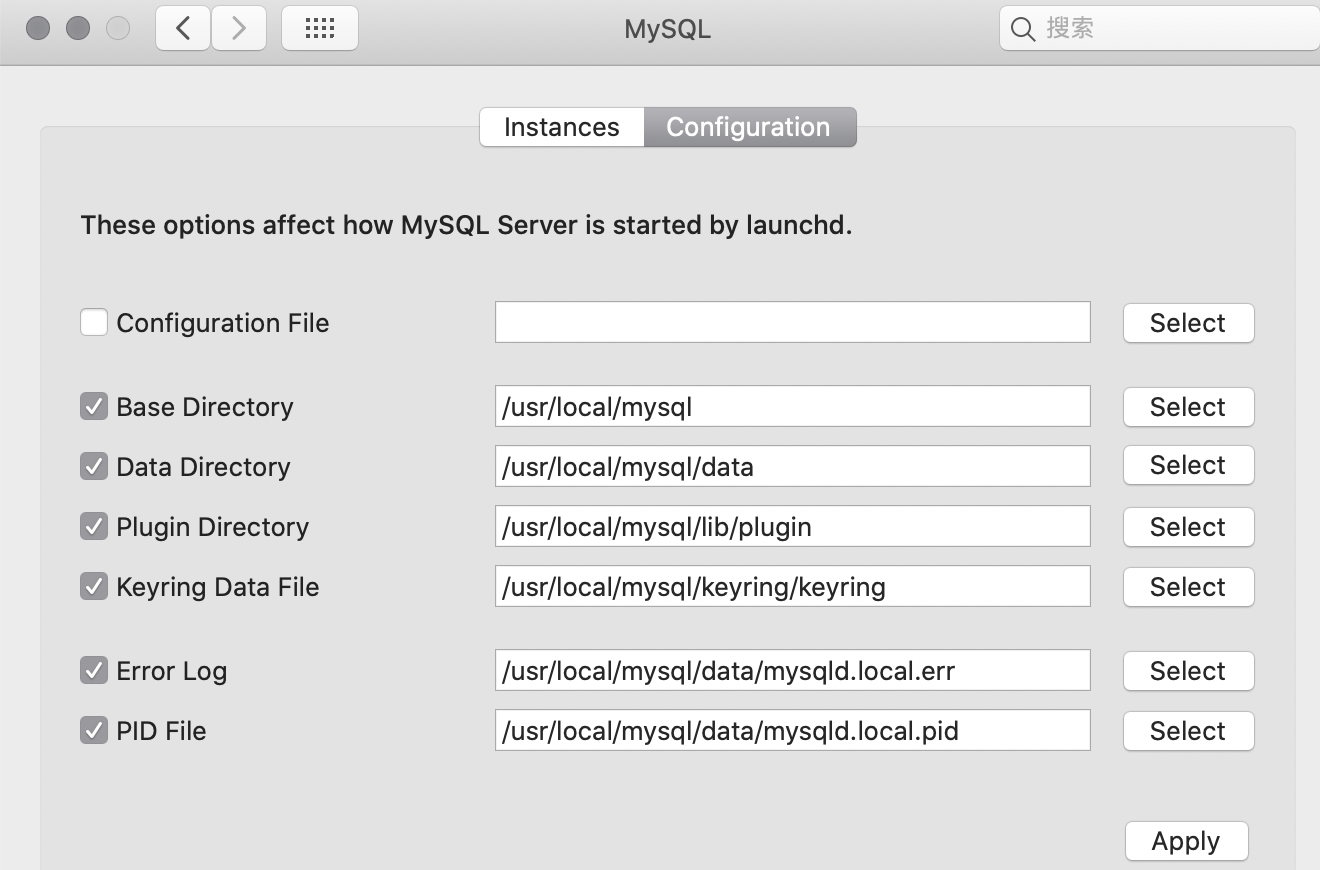This screenshot has height=870, width=1320.
Task: Toggle the Error Log checkbox
Action: [94, 671]
